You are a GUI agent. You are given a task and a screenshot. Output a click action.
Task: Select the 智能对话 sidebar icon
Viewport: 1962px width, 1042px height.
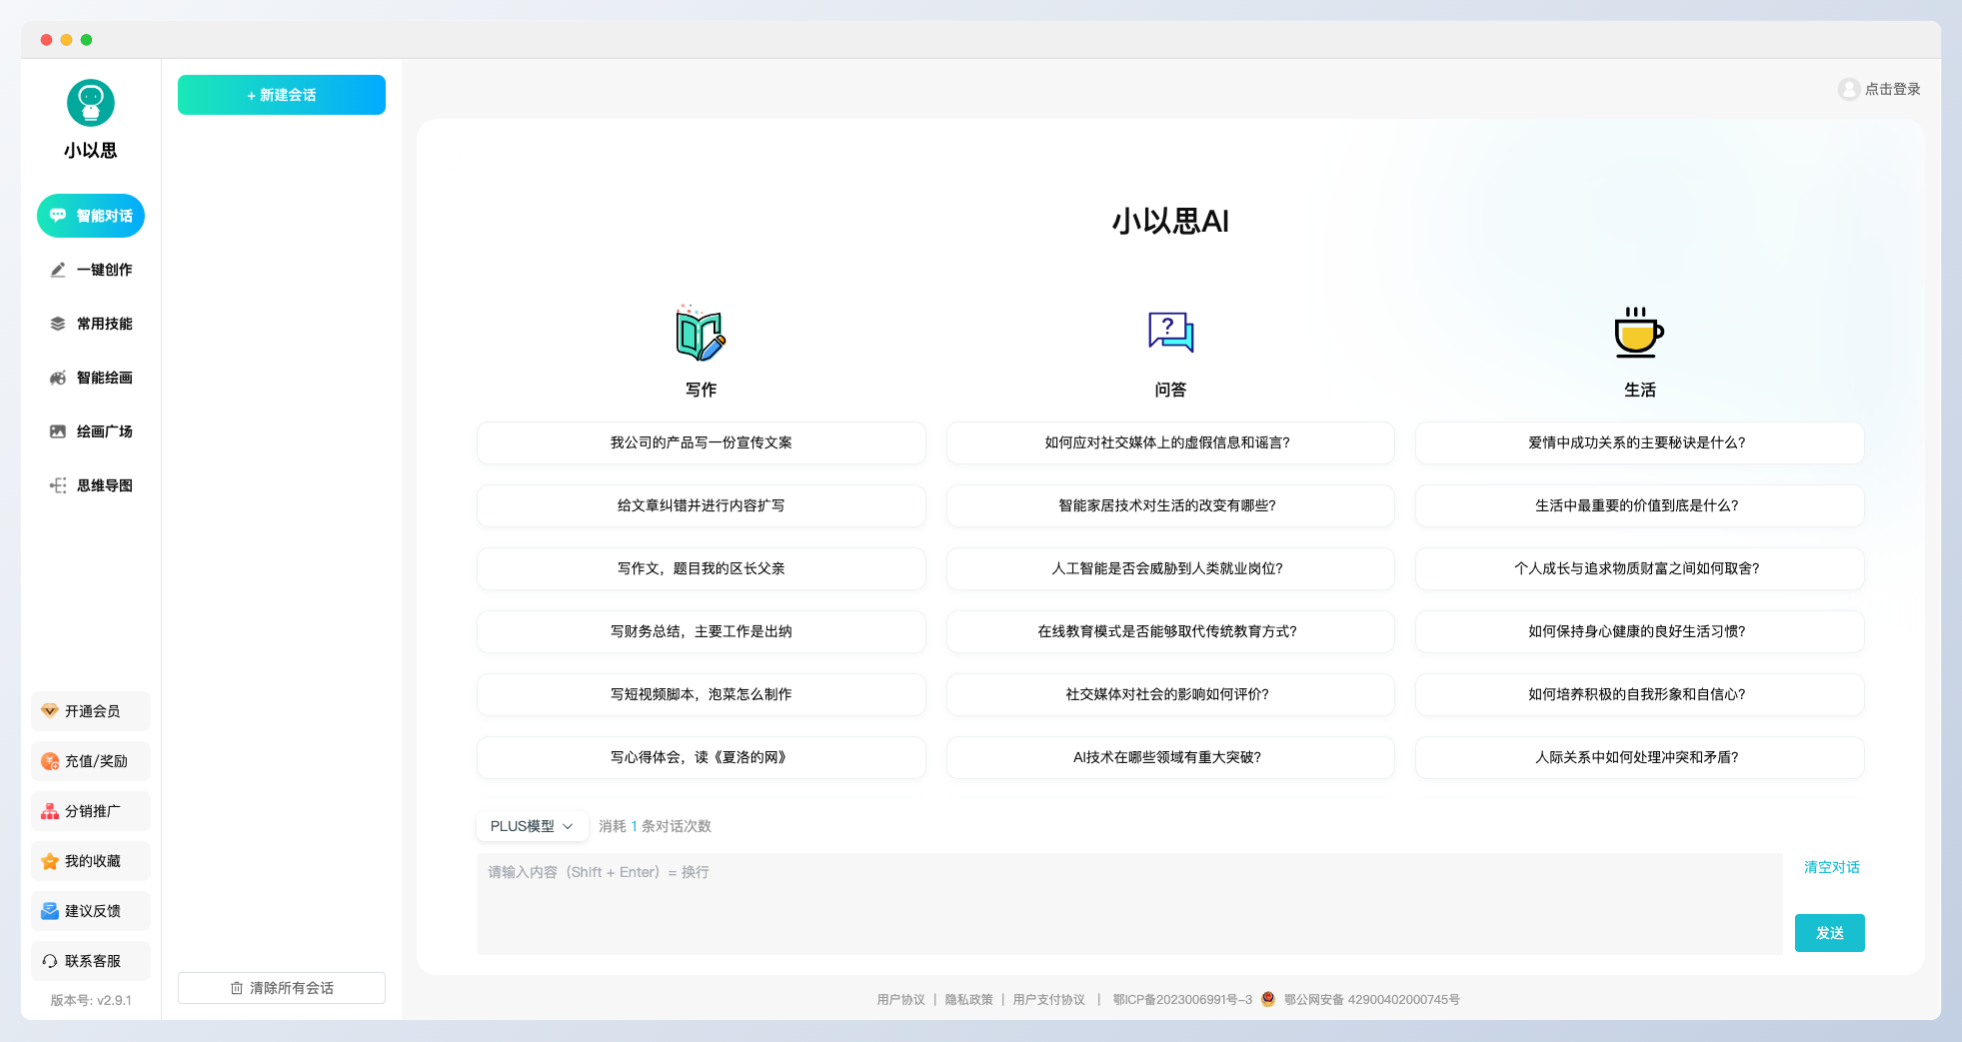(x=90, y=215)
